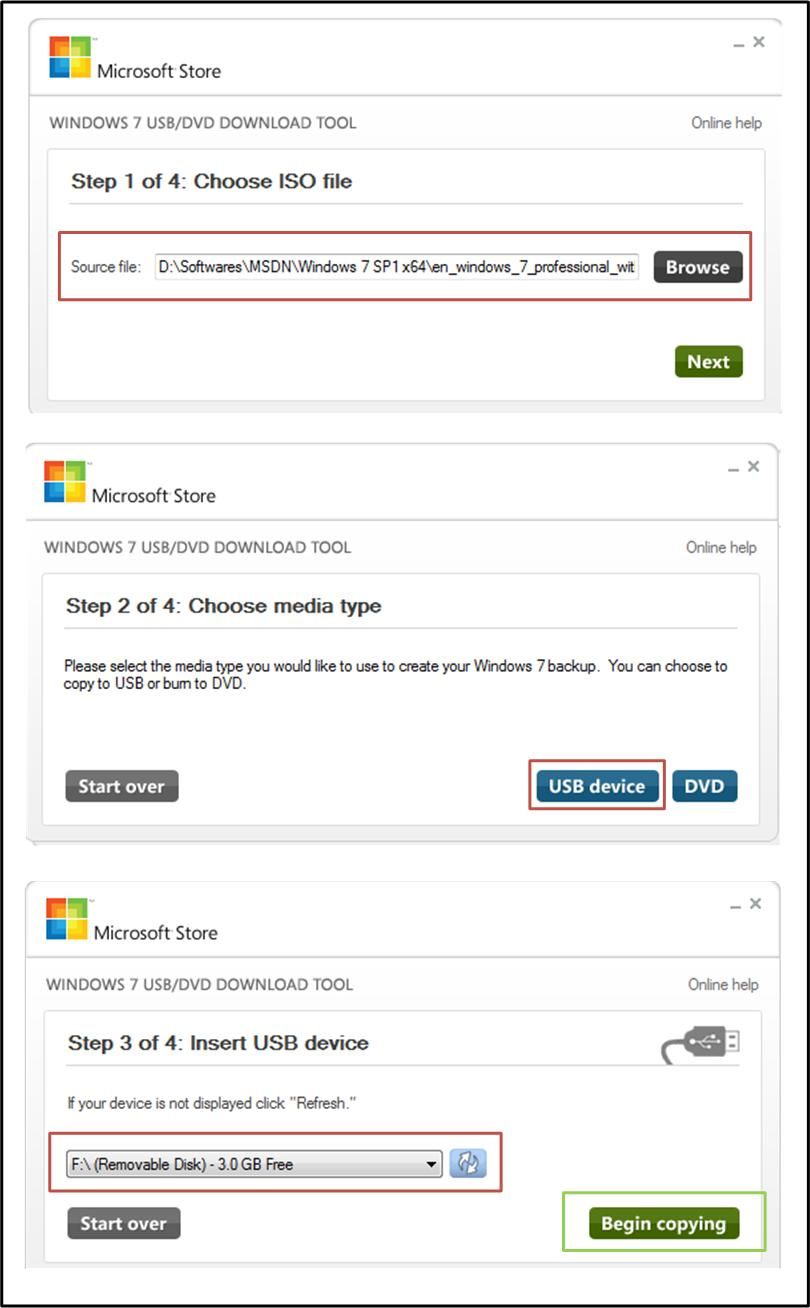The image size is (810, 1308).
Task: Click the 'Step 2 of 4: Choose media type' heading
Action: click(x=223, y=605)
